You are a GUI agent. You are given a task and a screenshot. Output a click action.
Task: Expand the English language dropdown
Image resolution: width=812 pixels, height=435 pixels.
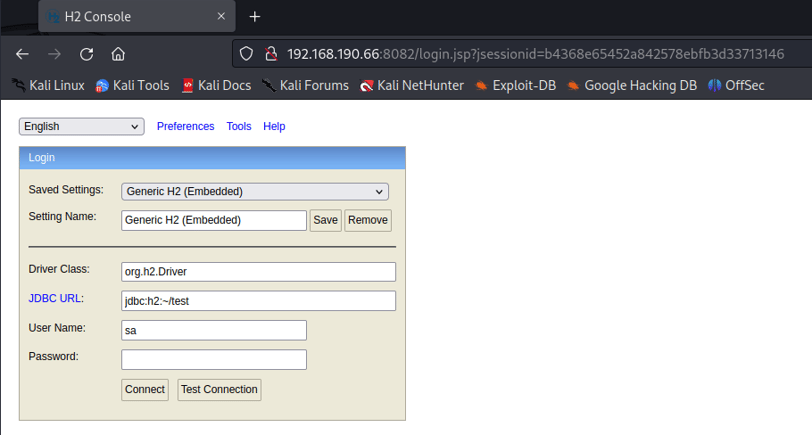click(82, 126)
